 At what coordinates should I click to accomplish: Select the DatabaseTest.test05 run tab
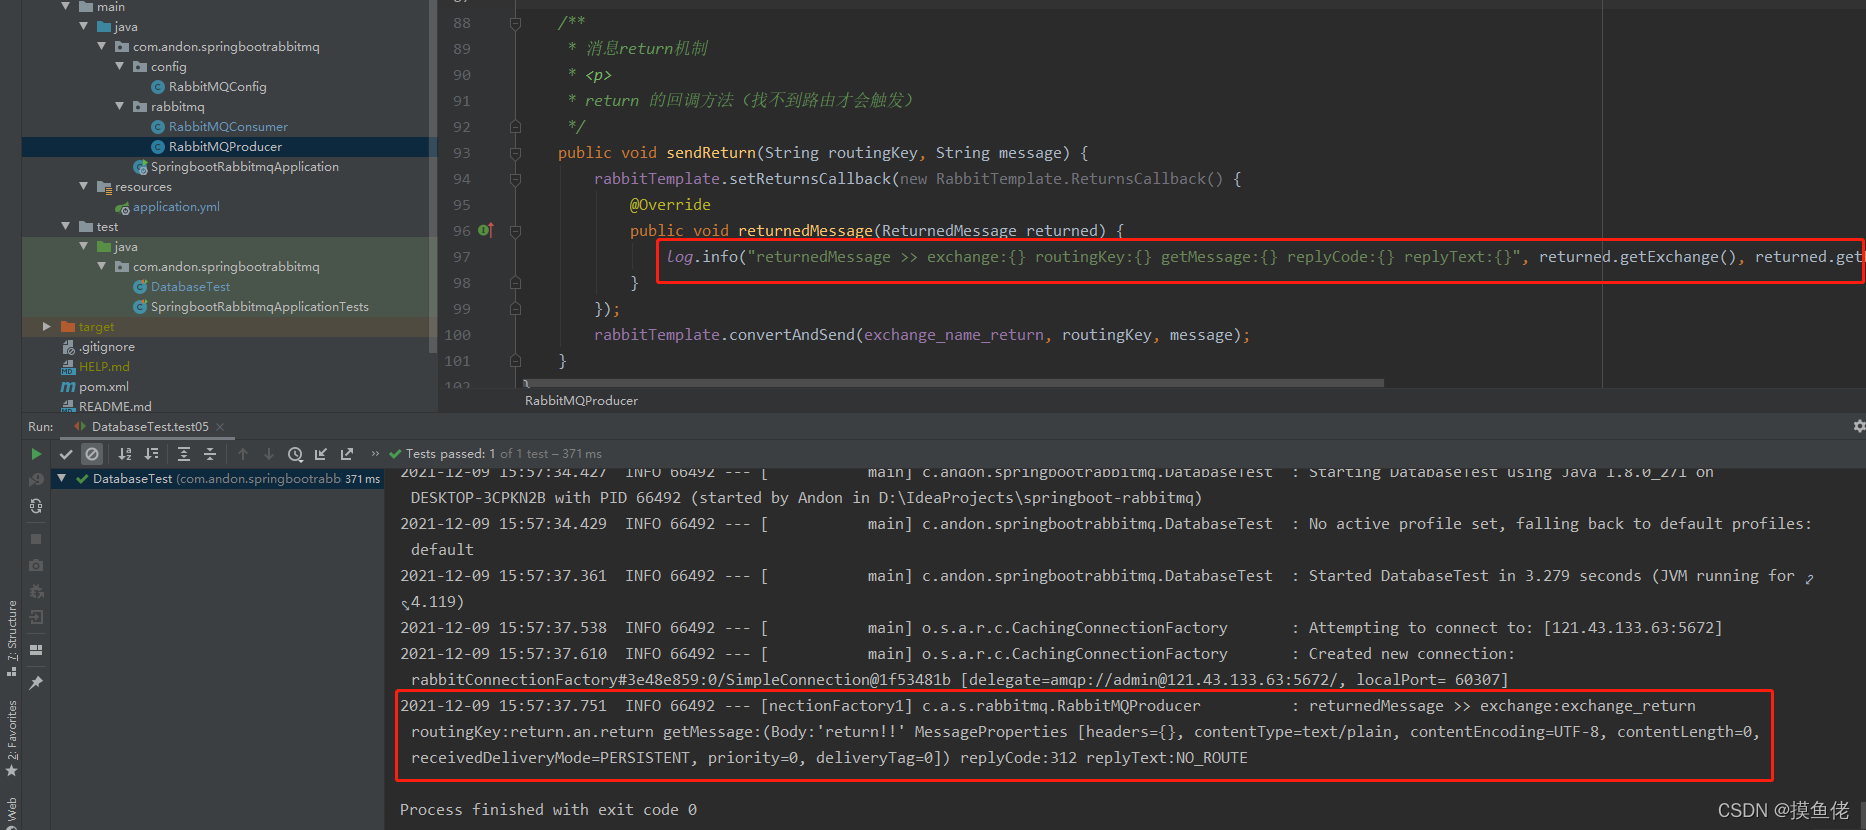pyautogui.click(x=150, y=427)
